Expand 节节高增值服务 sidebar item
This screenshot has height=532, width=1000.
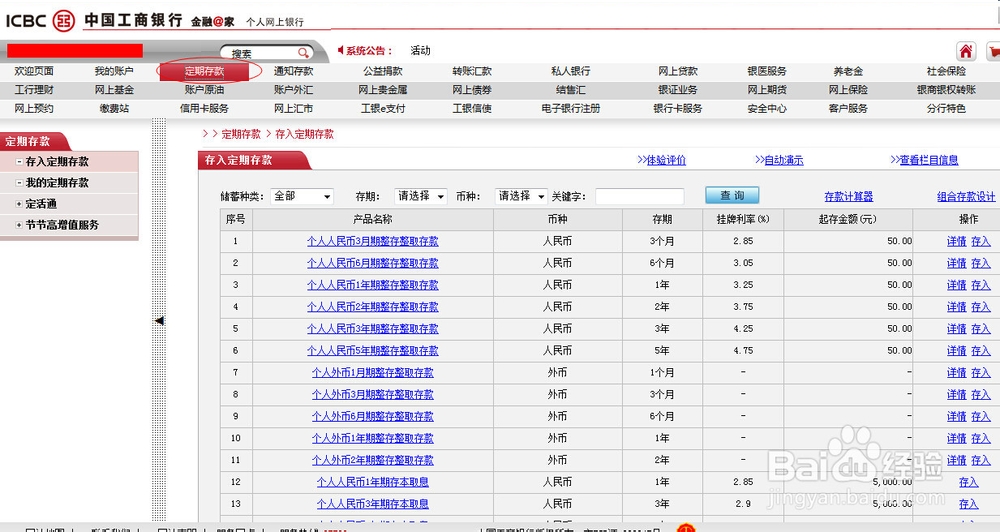[19, 225]
